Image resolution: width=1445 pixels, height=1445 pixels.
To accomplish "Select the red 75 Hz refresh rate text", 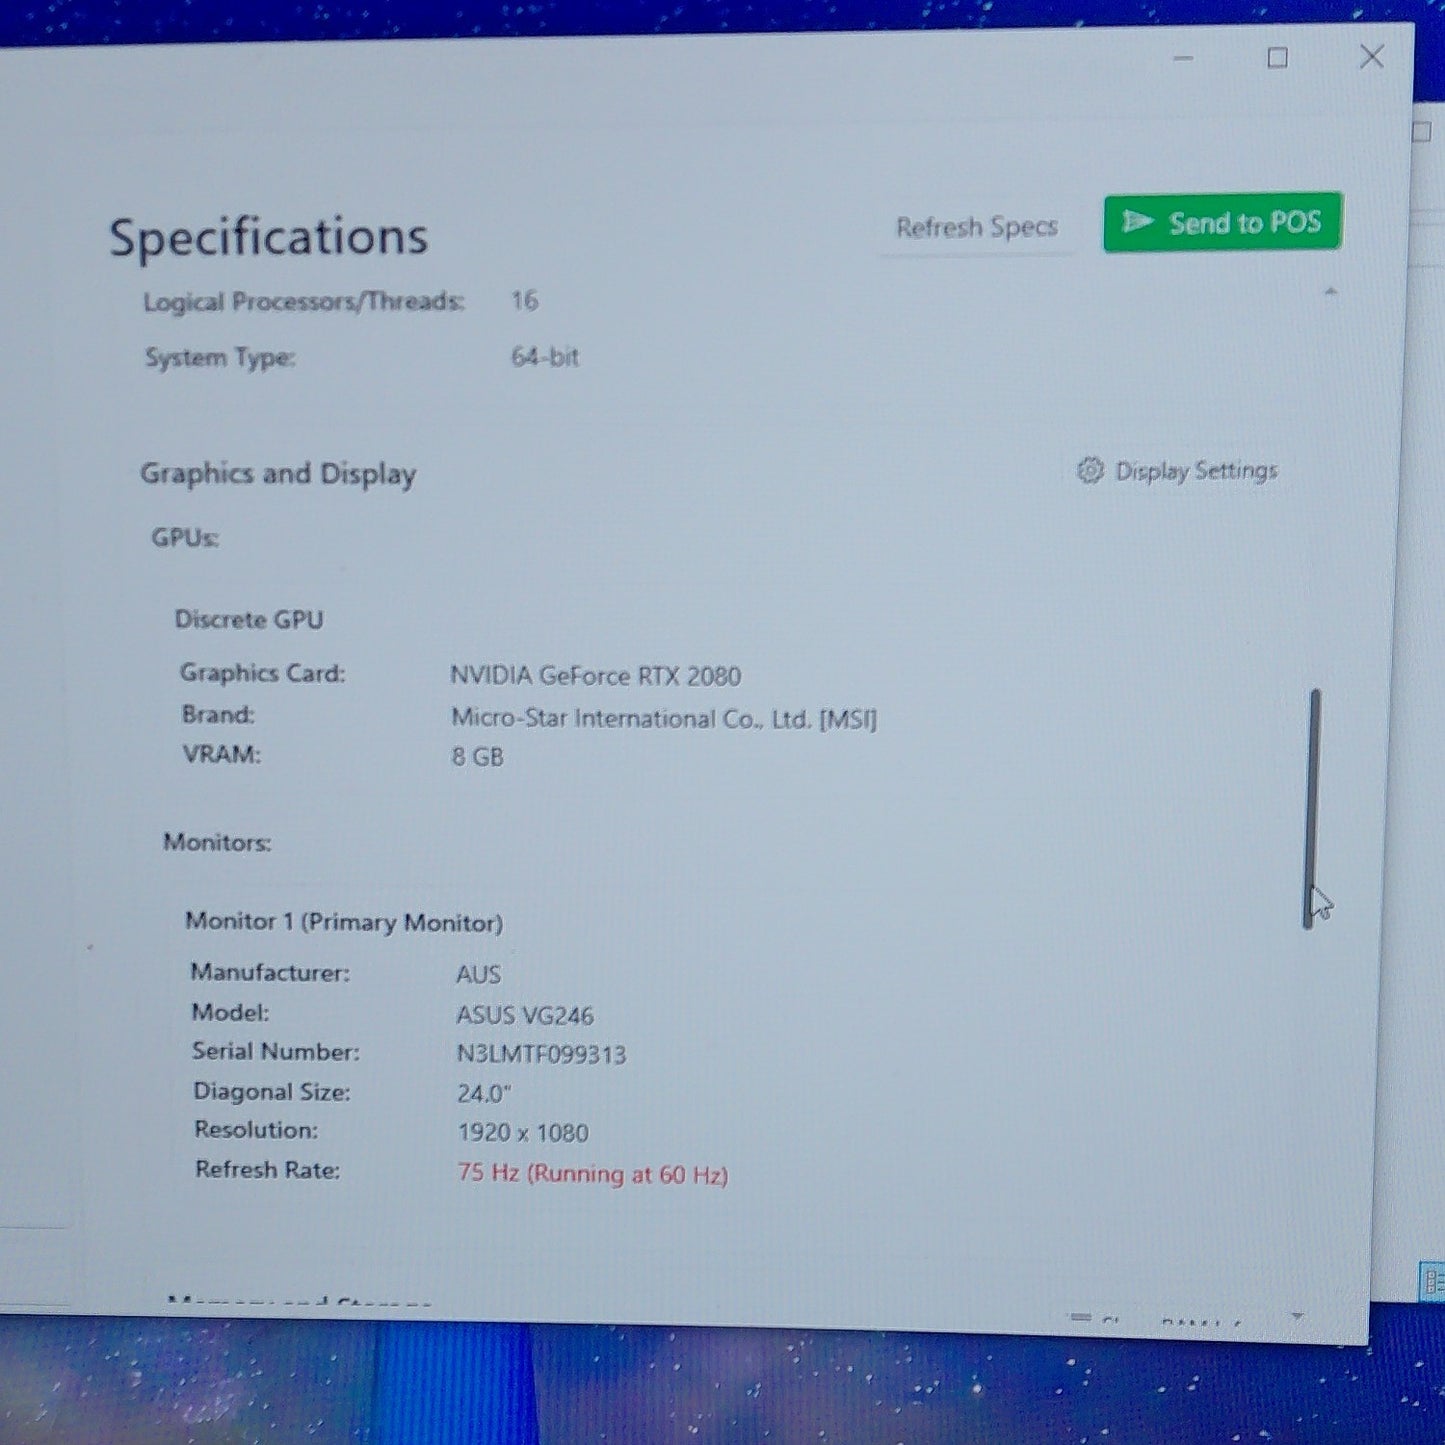I will pyautogui.click(x=592, y=1174).
